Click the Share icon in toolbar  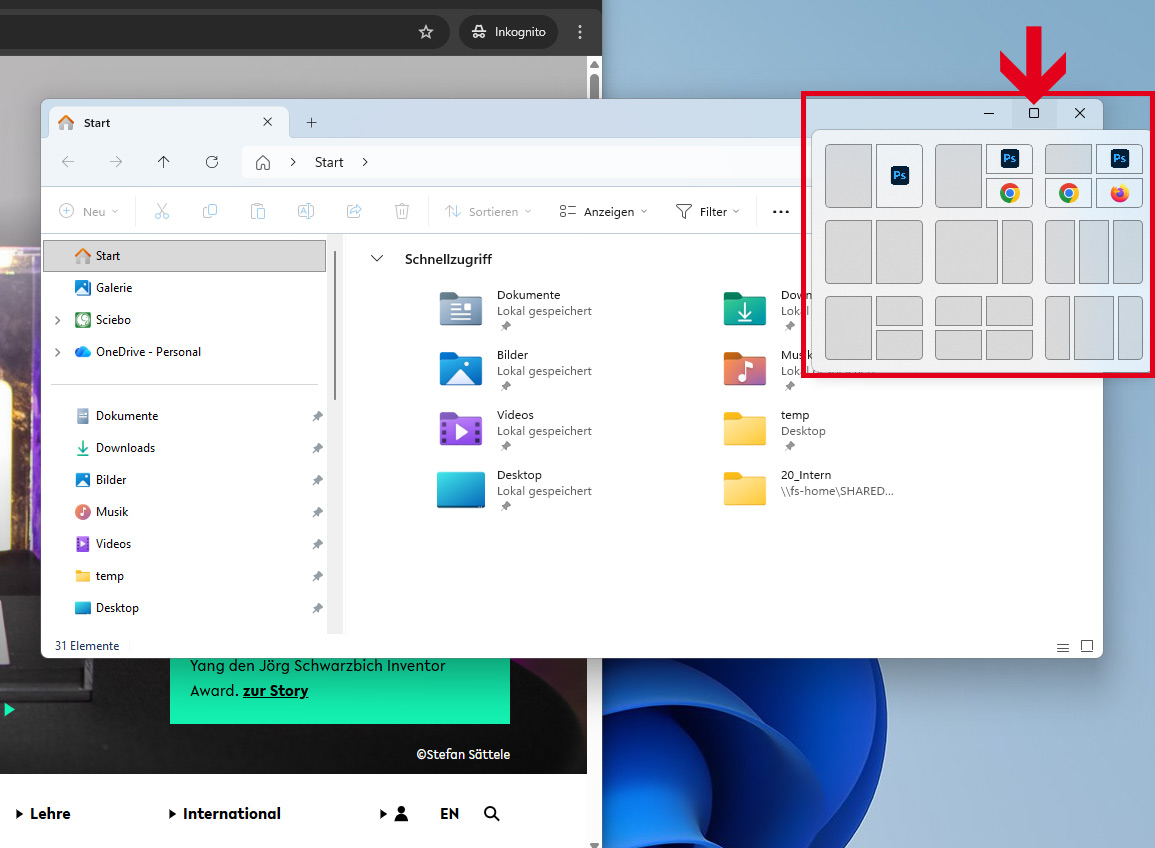(354, 211)
